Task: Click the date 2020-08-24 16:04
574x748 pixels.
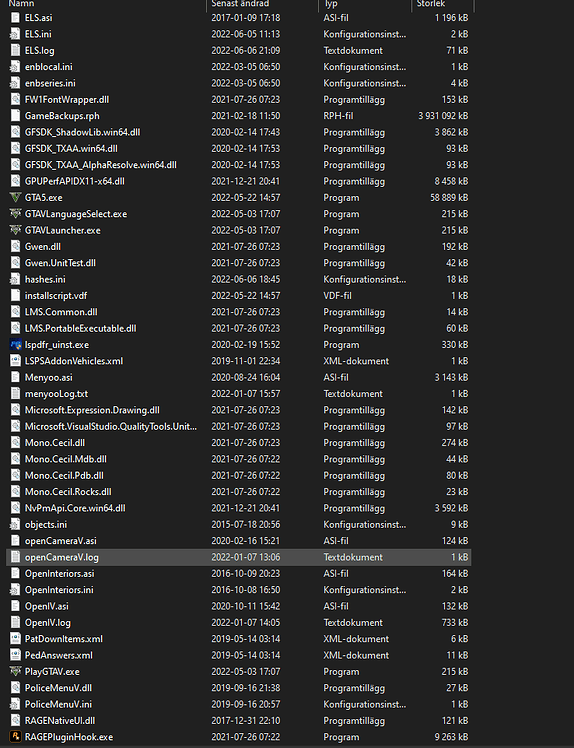Action: pyautogui.click(x=246, y=377)
